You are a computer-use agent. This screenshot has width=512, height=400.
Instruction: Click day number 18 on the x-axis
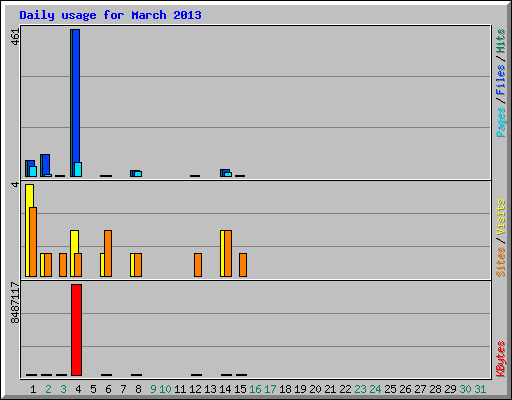tap(285, 389)
